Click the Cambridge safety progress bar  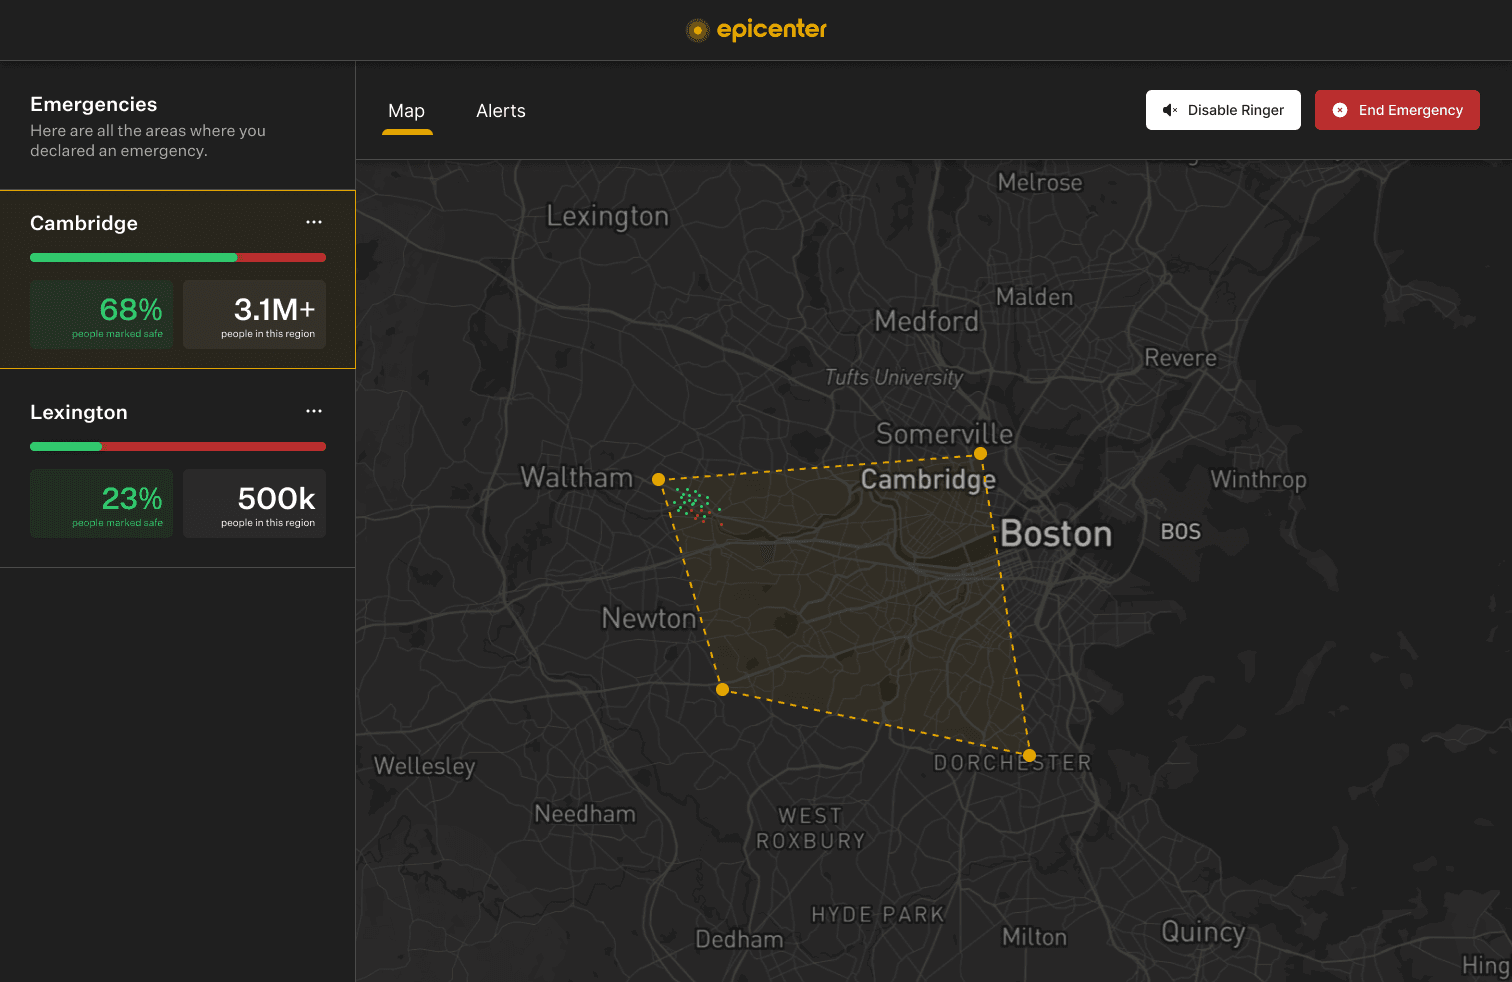177,257
